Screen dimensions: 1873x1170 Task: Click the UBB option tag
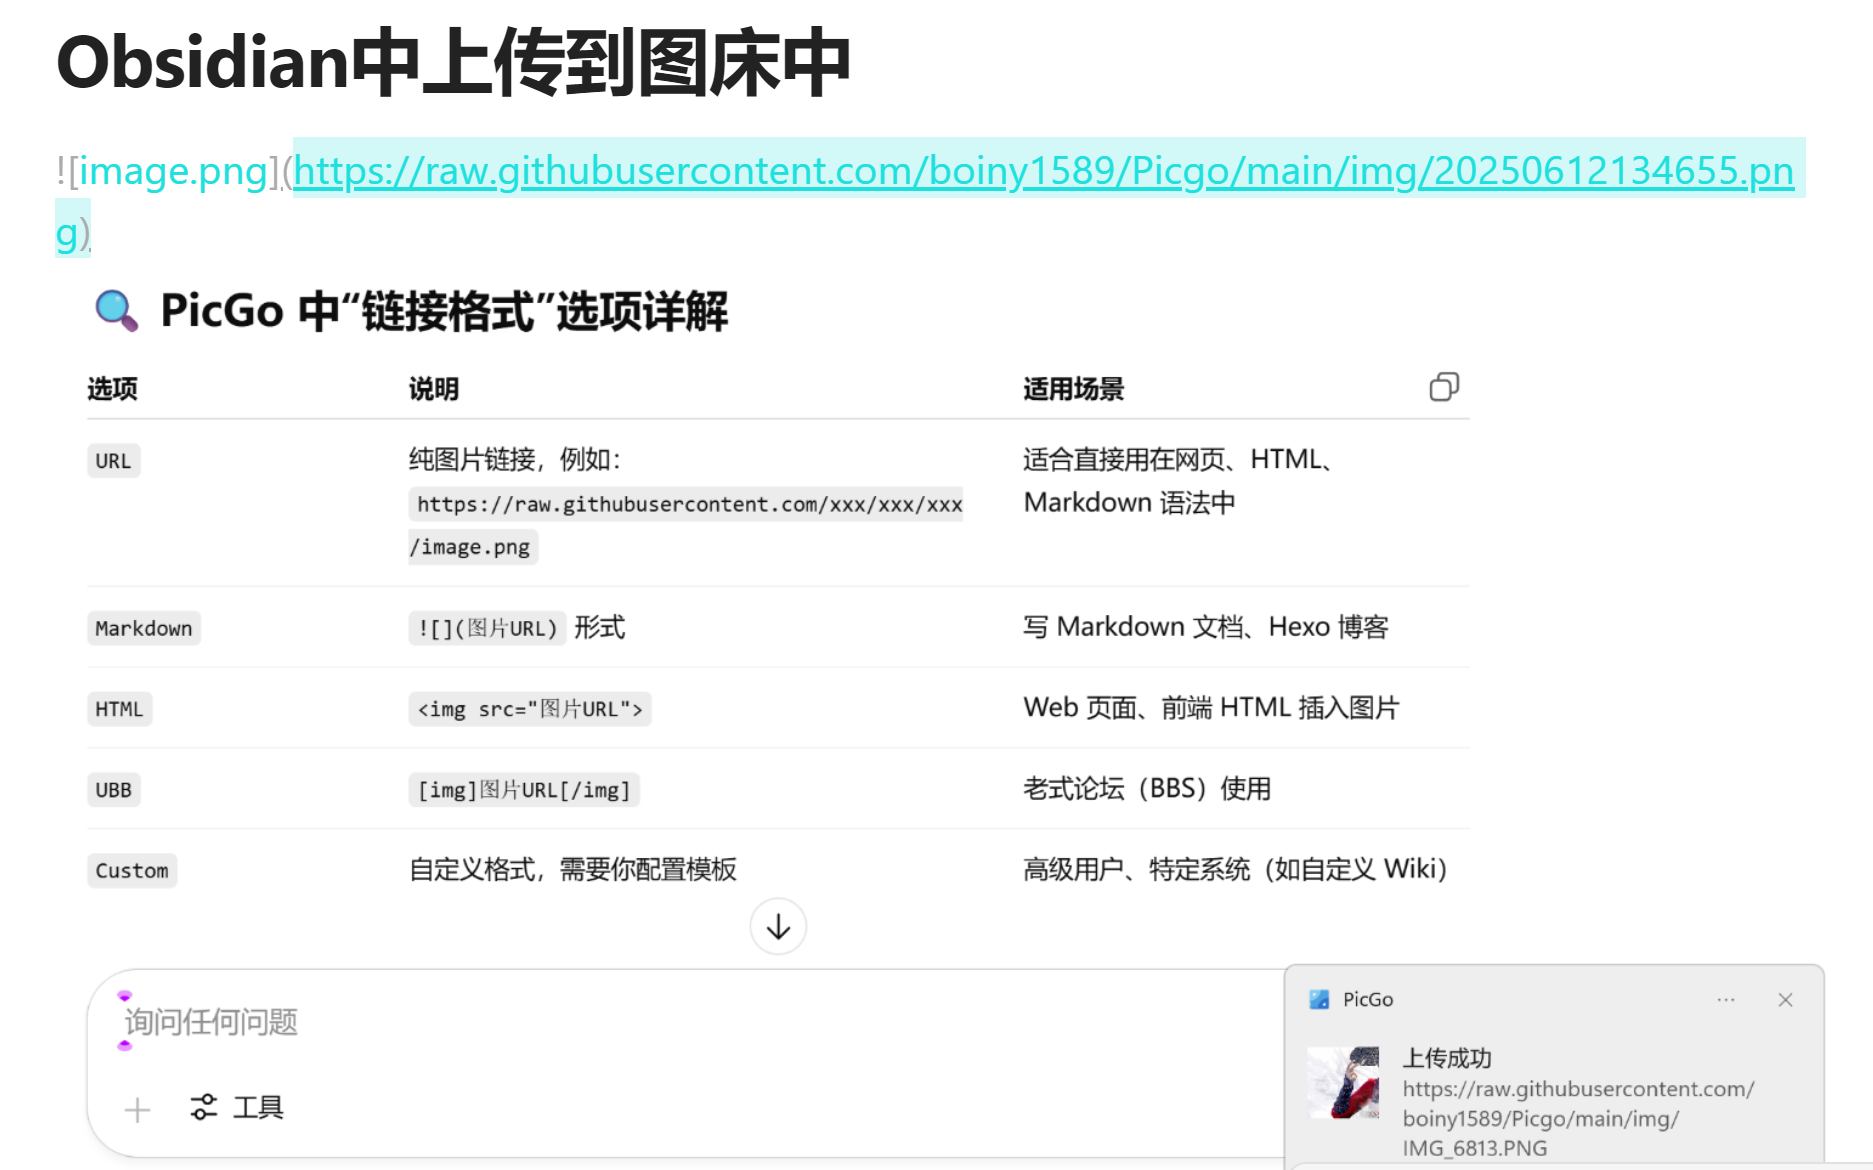click(113, 790)
